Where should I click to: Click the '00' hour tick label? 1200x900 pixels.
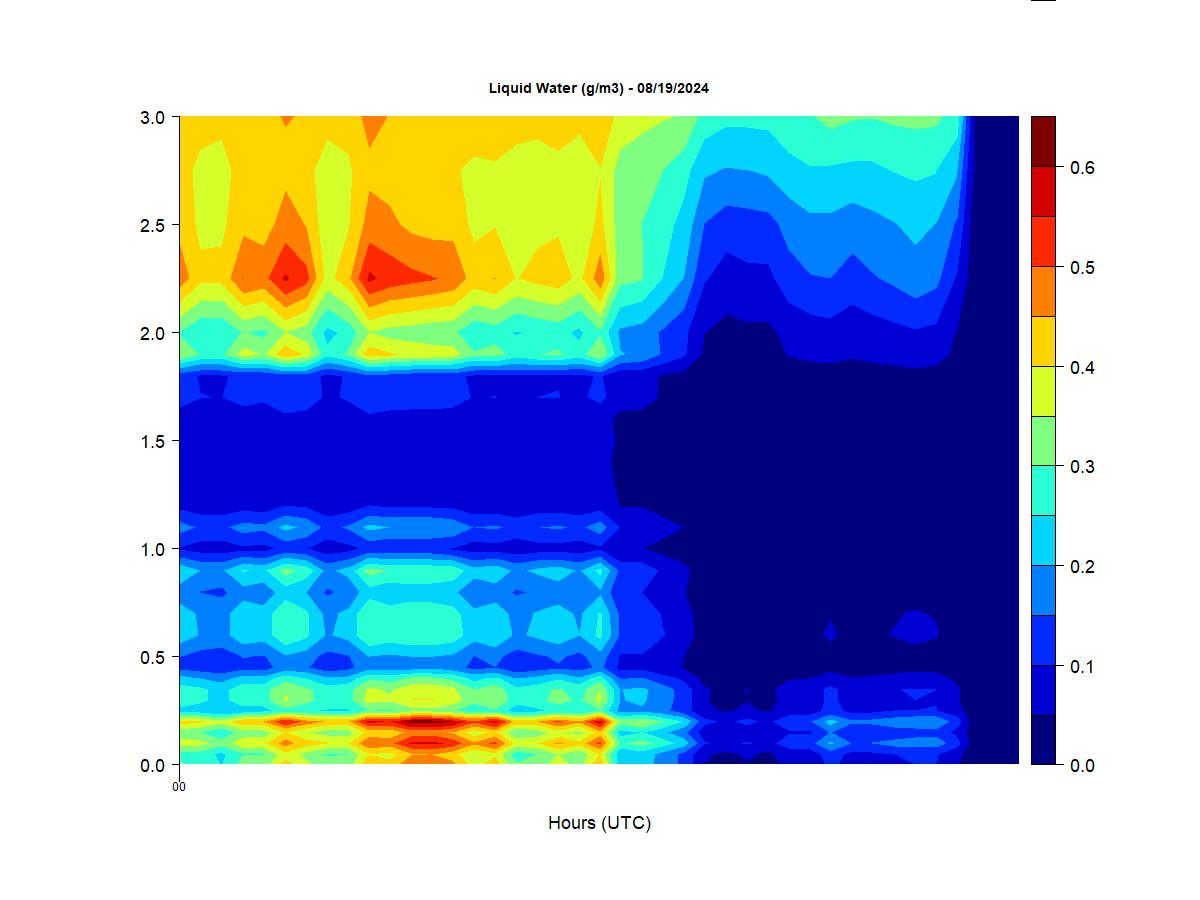tap(179, 787)
